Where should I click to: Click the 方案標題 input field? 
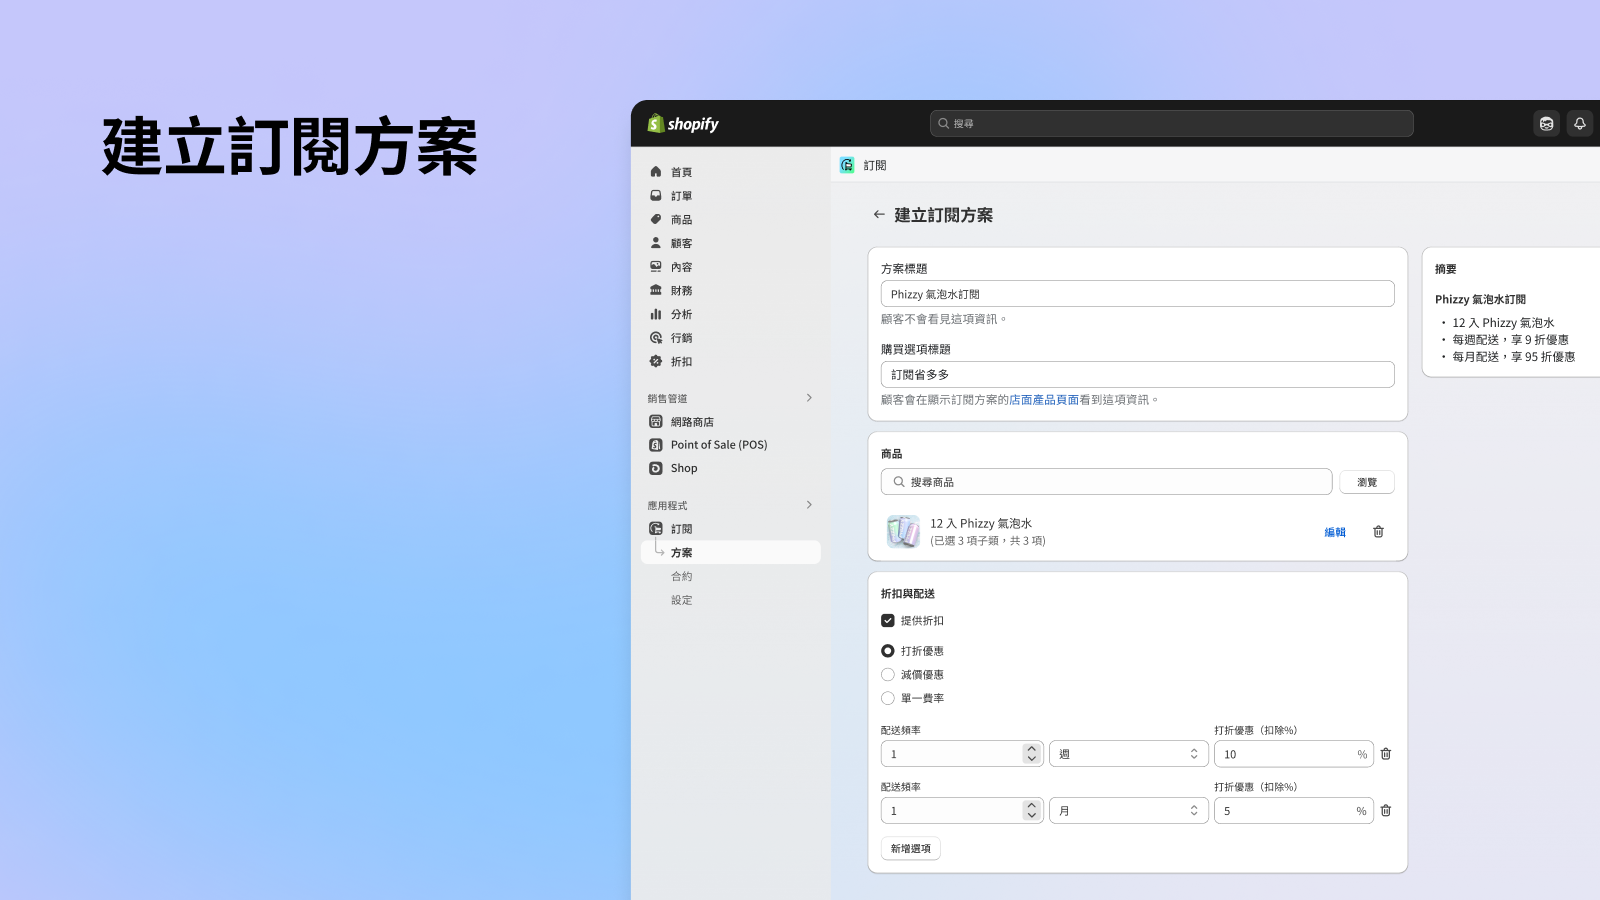pos(1137,294)
